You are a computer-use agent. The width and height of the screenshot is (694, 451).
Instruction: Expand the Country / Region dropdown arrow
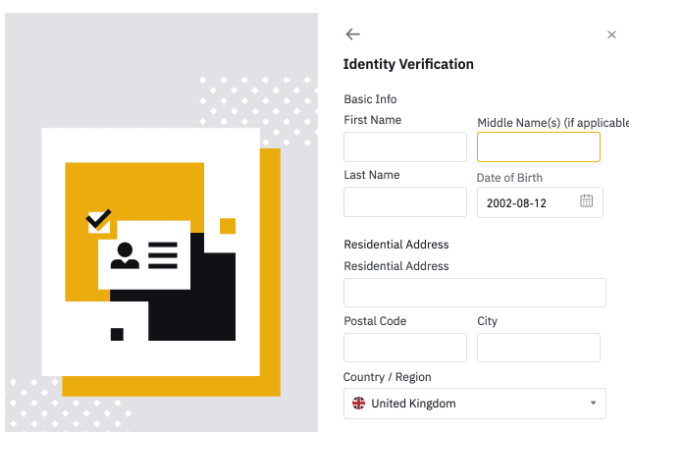pos(592,403)
